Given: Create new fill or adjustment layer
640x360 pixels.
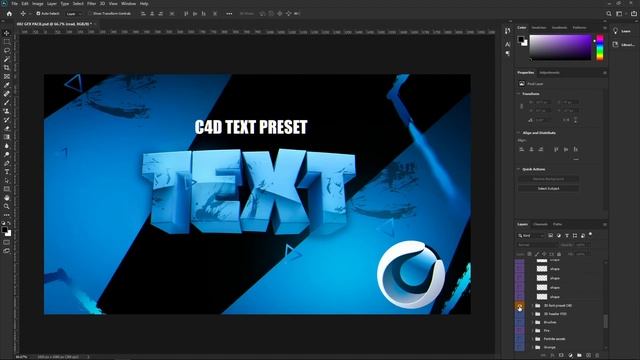Looking at the screenshot, I should click(x=570, y=356).
